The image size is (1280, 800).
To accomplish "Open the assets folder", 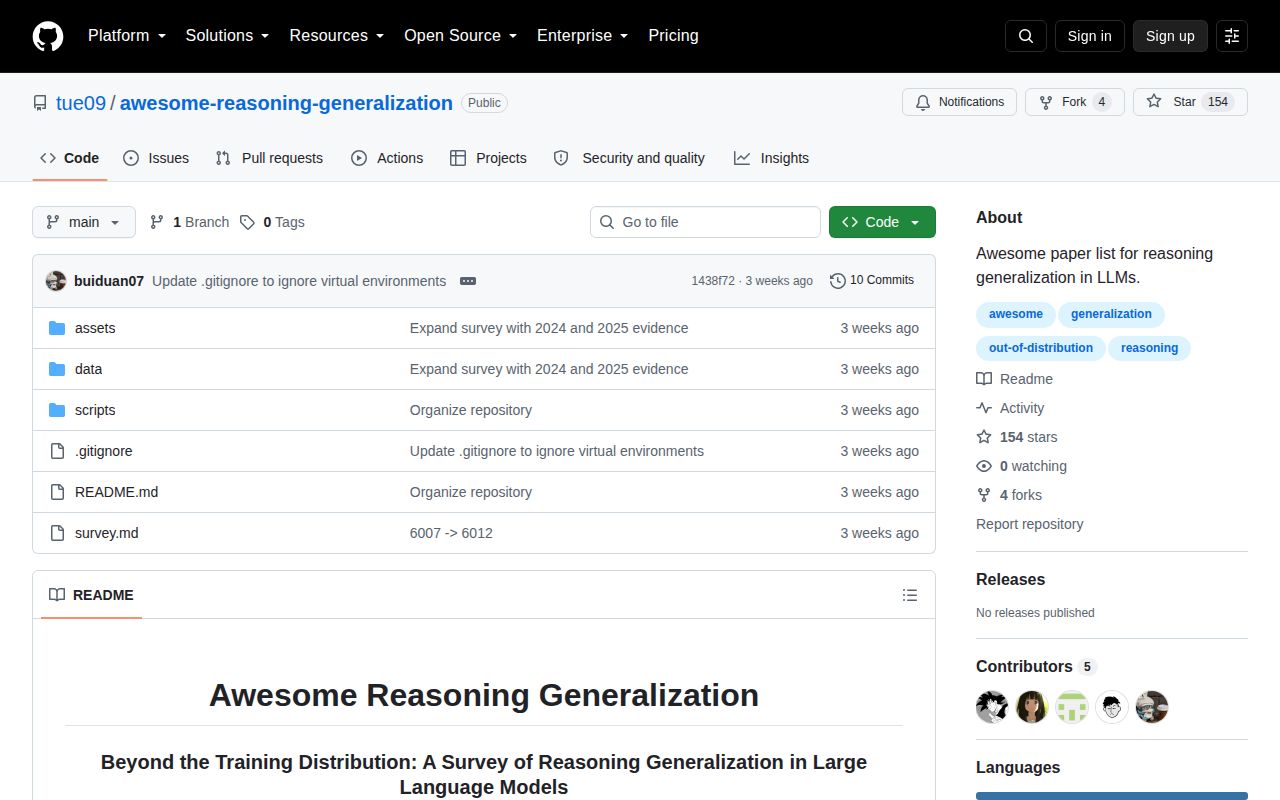I will click(x=95, y=328).
